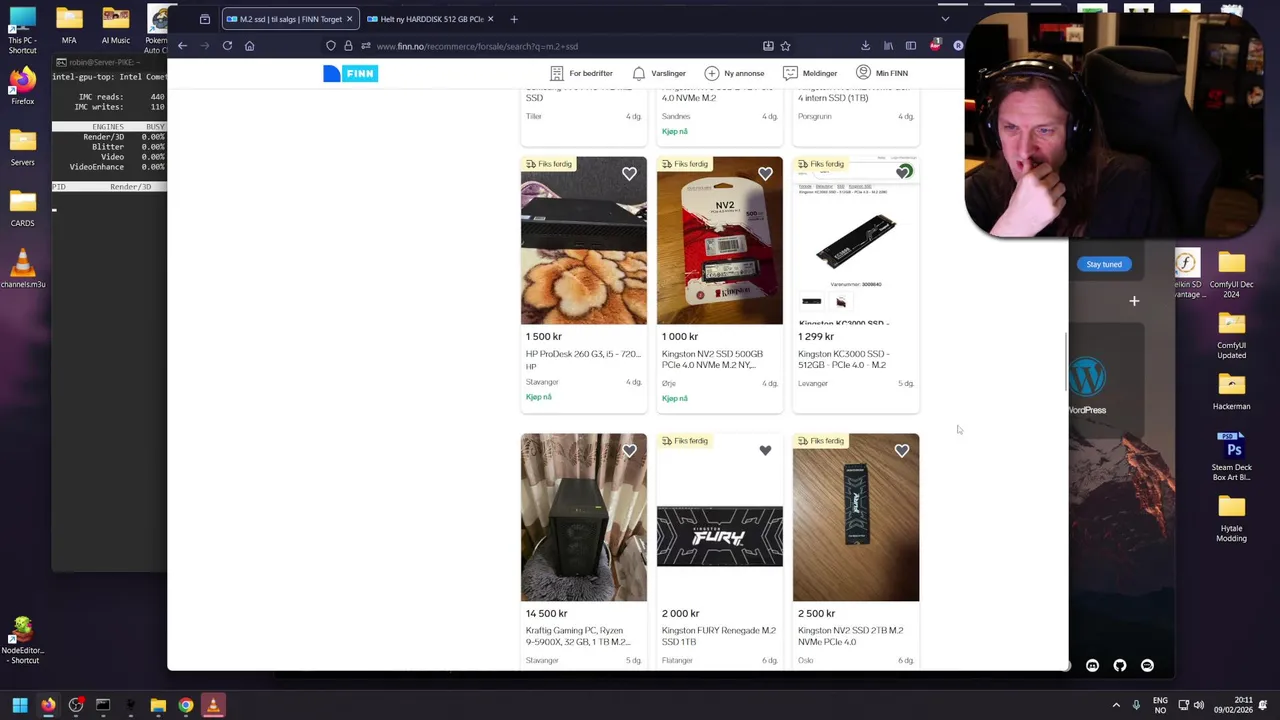
Task: Click the GitHub icon in background window
Action: coord(1120,666)
